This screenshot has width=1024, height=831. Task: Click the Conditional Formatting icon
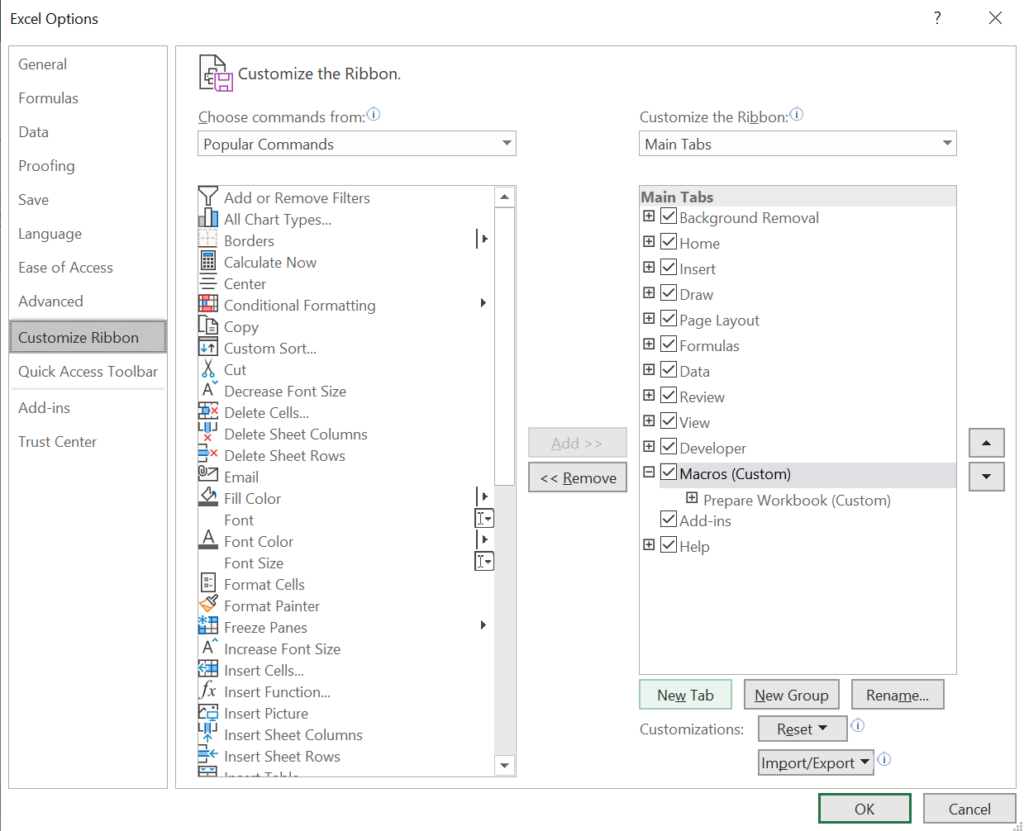[208, 304]
